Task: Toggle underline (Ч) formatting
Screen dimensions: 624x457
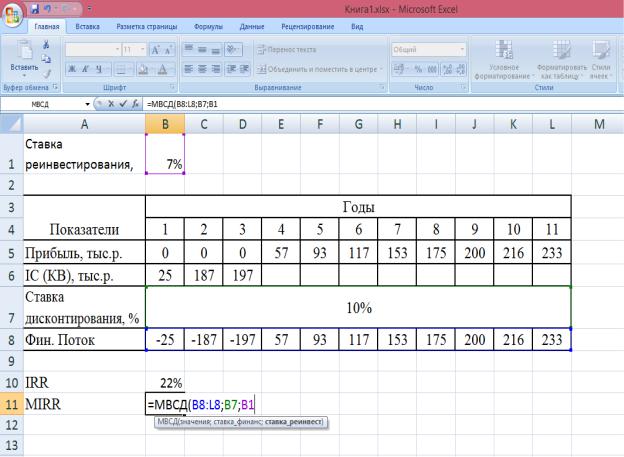Action: 99,69
